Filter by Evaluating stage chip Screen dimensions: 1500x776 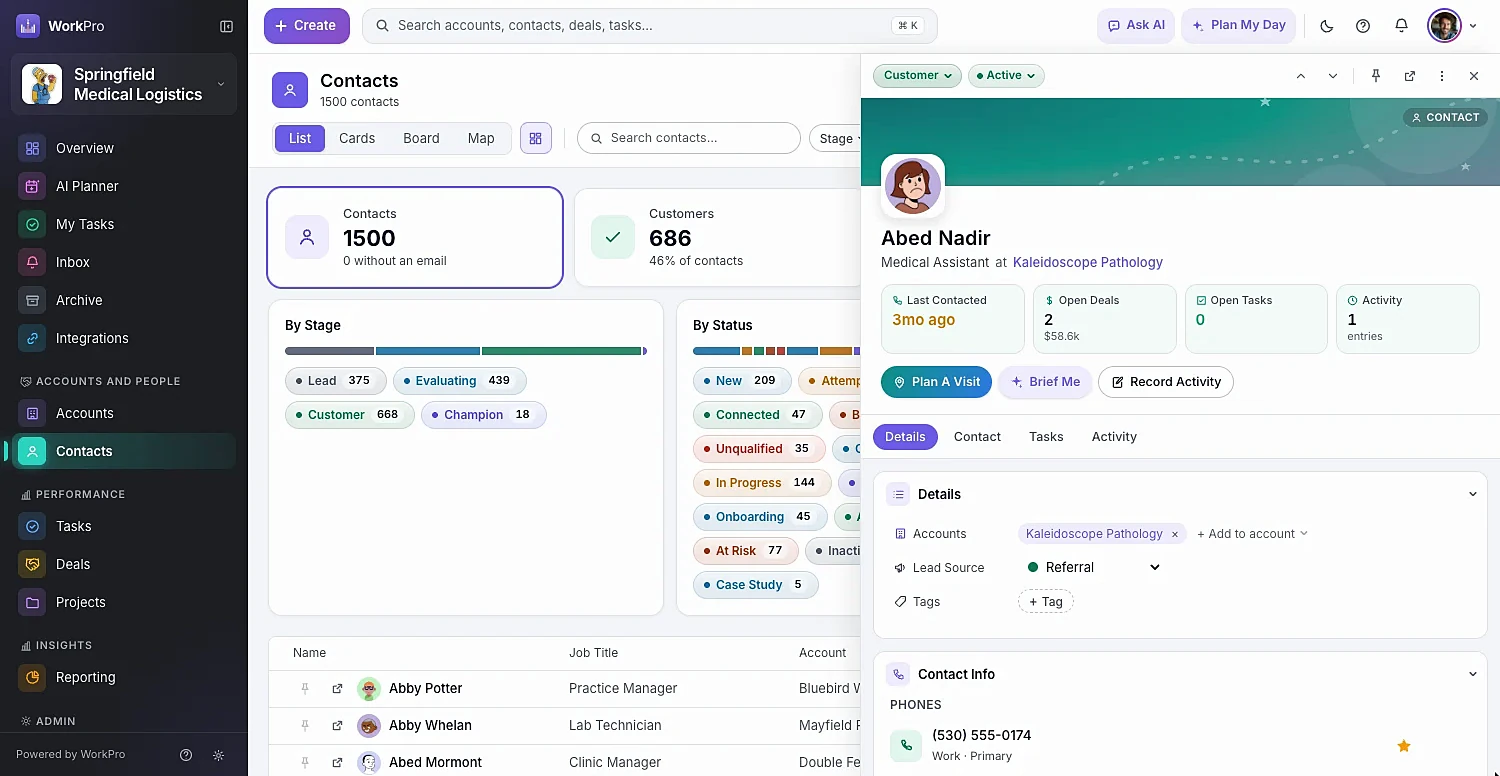click(459, 380)
